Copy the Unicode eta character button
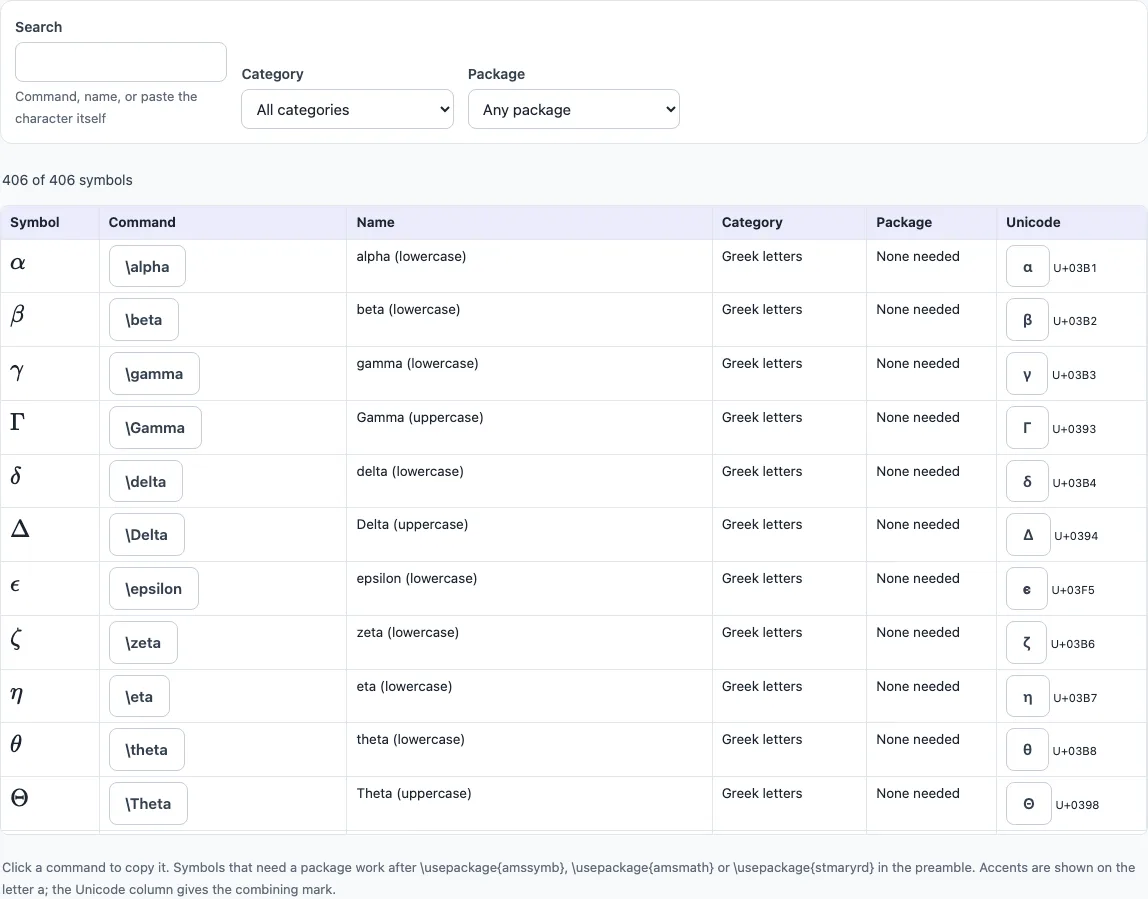 (x=1027, y=697)
